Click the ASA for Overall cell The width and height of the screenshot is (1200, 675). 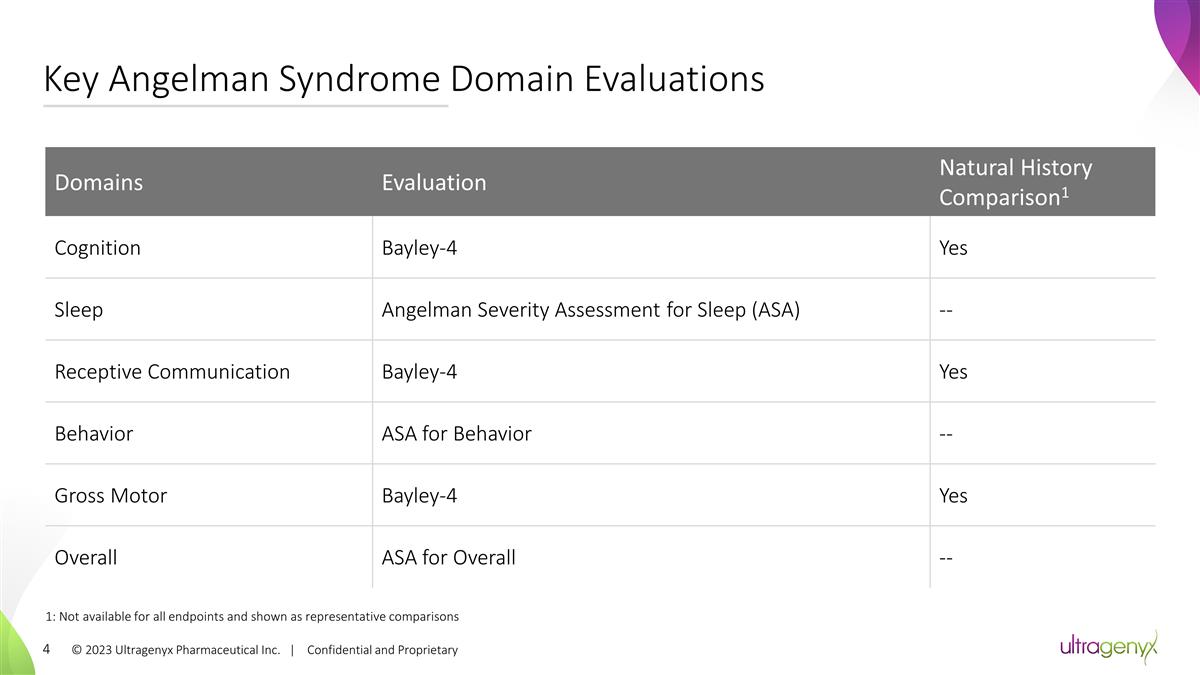pos(448,558)
